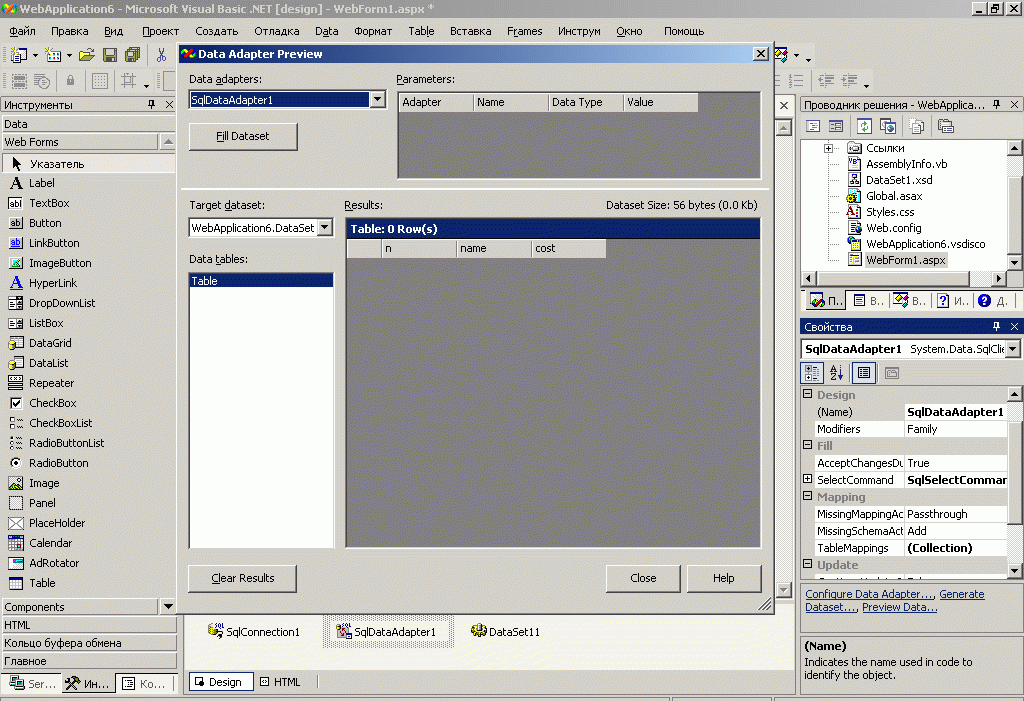Image resolution: width=1024 pixels, height=701 pixels.
Task: Click the (Name) property value field
Action: (x=955, y=412)
